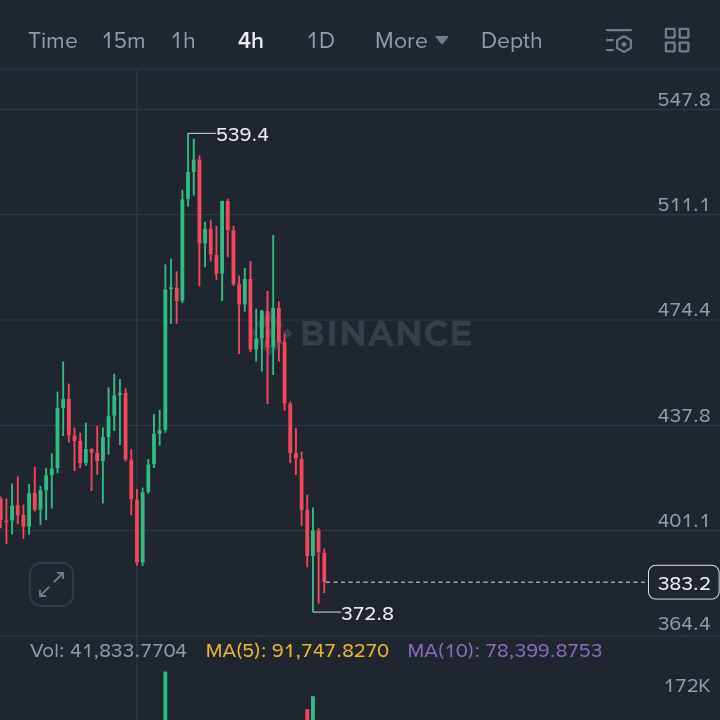Click the 437.8 price axis label

click(x=684, y=416)
